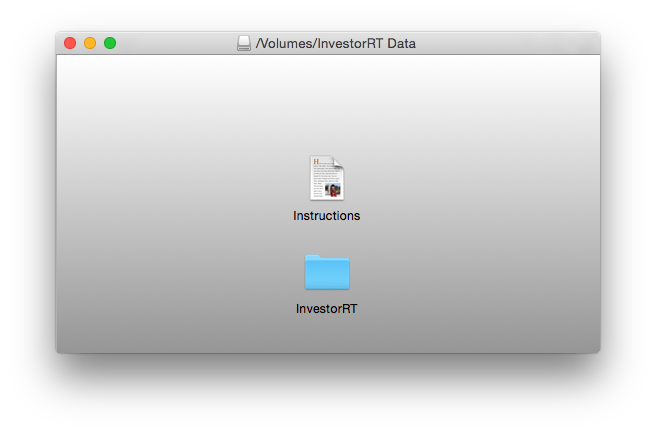
Task: Click the /Volumes/InvestorRT Data window title text
Action: click(x=336, y=43)
